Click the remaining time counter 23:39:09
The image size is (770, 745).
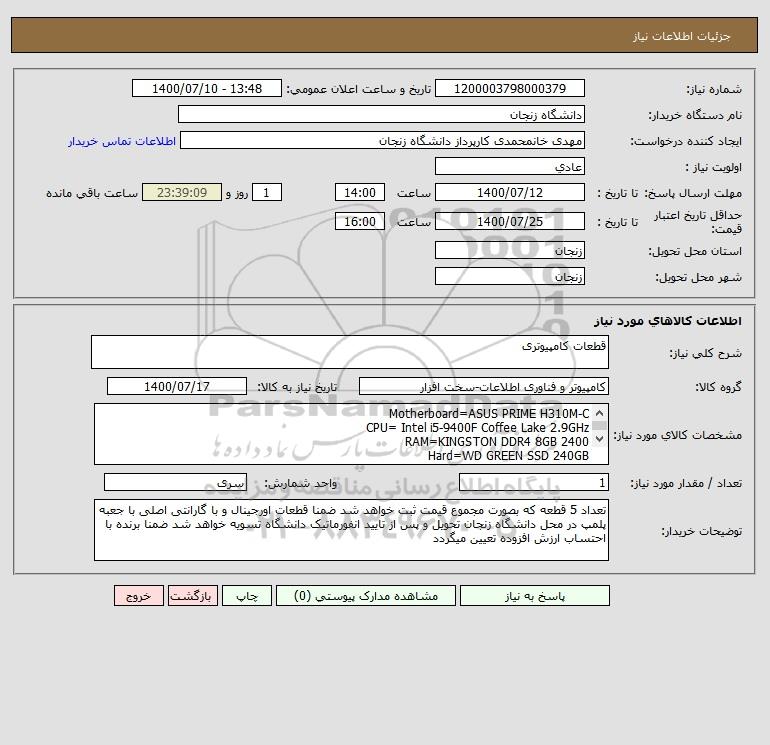[x=182, y=193]
